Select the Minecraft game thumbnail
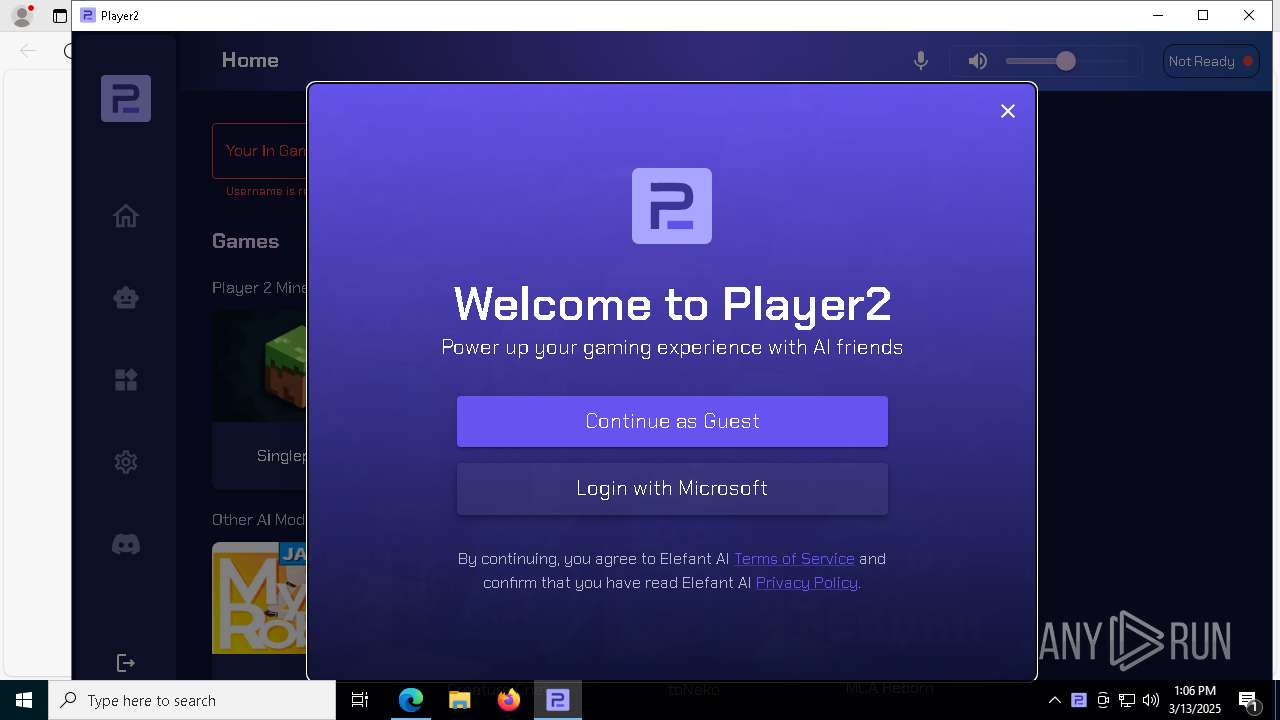This screenshot has height=720, width=1280. pyautogui.click(x=260, y=365)
